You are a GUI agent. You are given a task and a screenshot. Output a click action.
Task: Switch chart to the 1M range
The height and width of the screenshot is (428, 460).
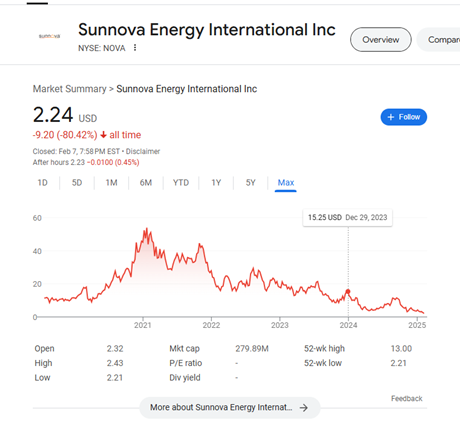pos(111,183)
